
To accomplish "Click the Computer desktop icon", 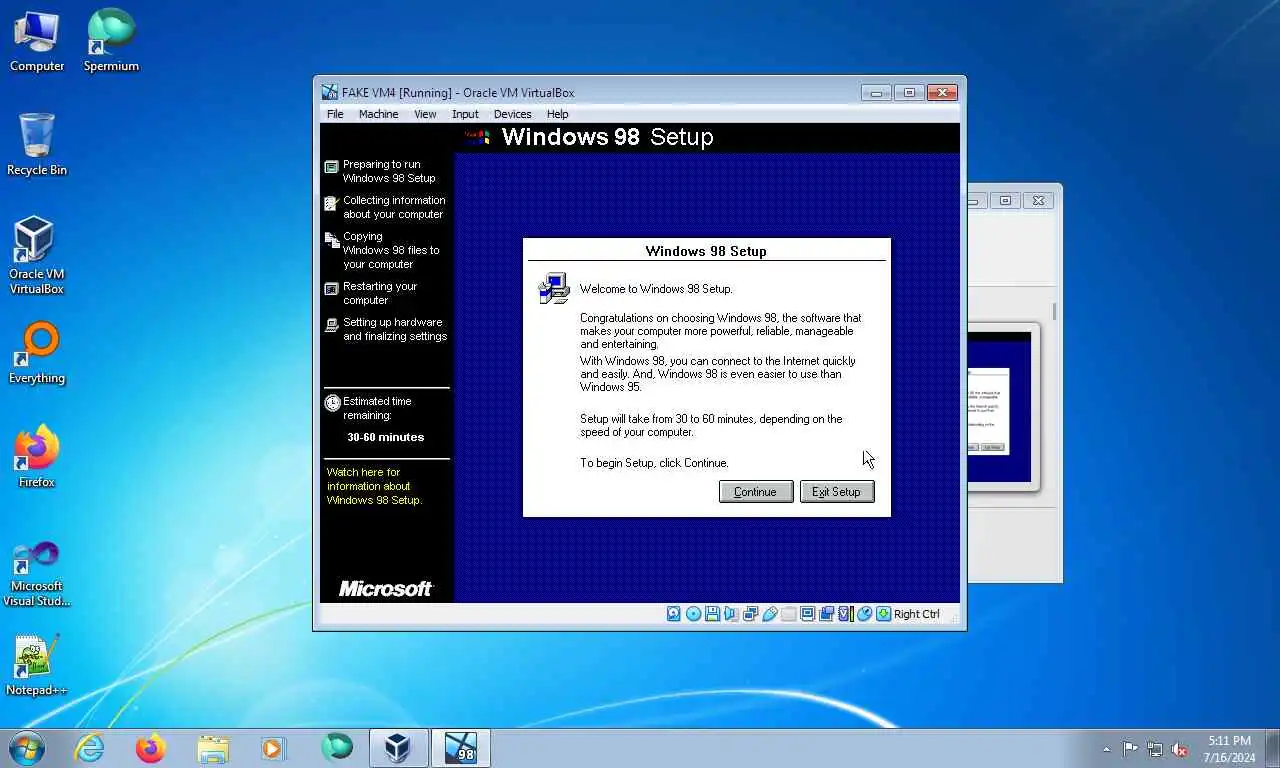I will click(37, 41).
